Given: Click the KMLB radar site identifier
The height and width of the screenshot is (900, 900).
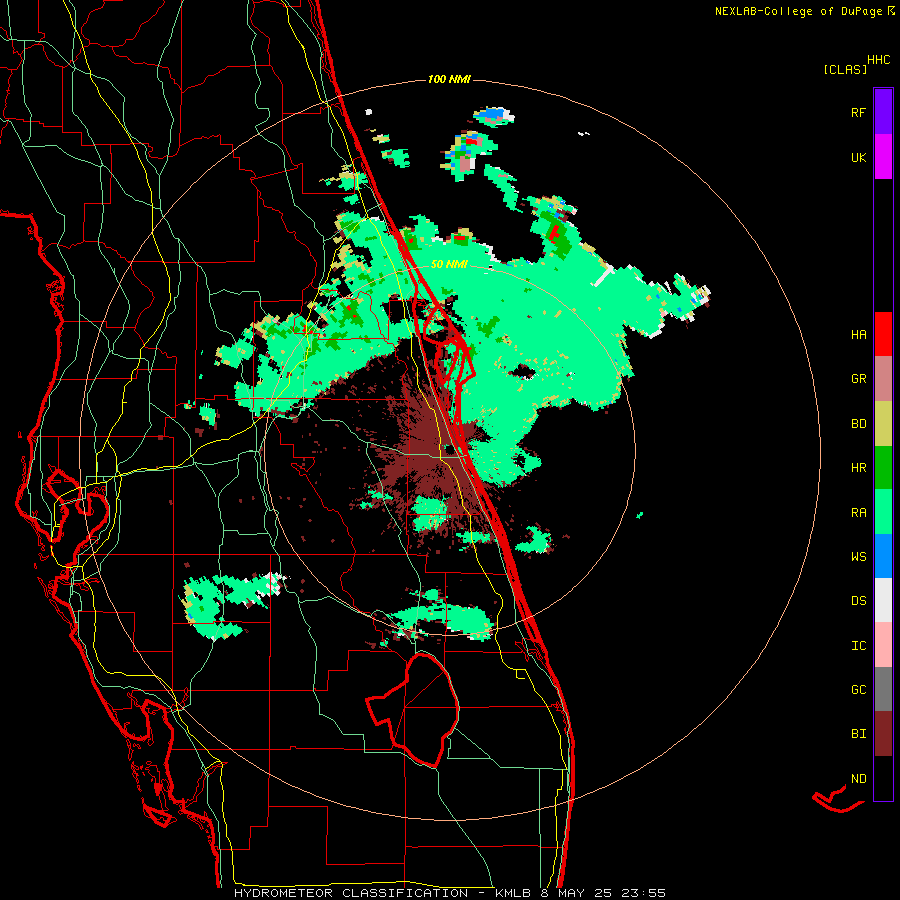Looking at the screenshot, I should (x=515, y=893).
